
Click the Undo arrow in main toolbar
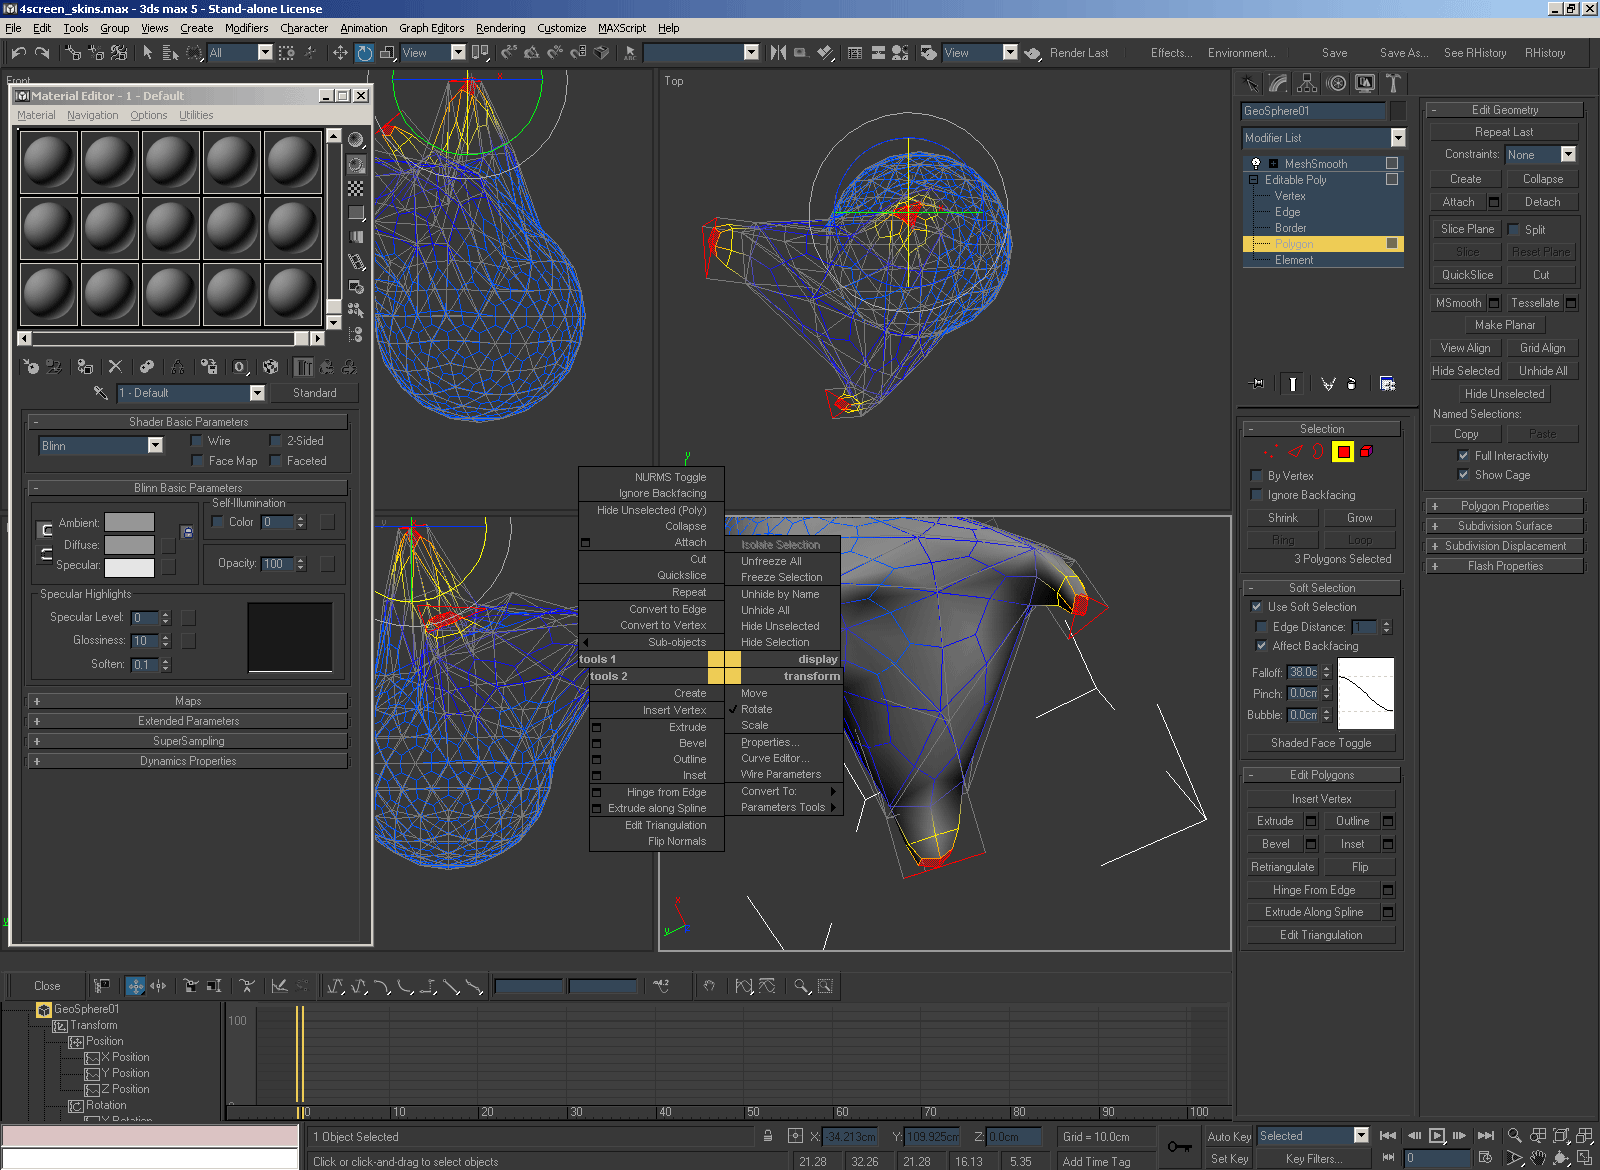coord(19,52)
